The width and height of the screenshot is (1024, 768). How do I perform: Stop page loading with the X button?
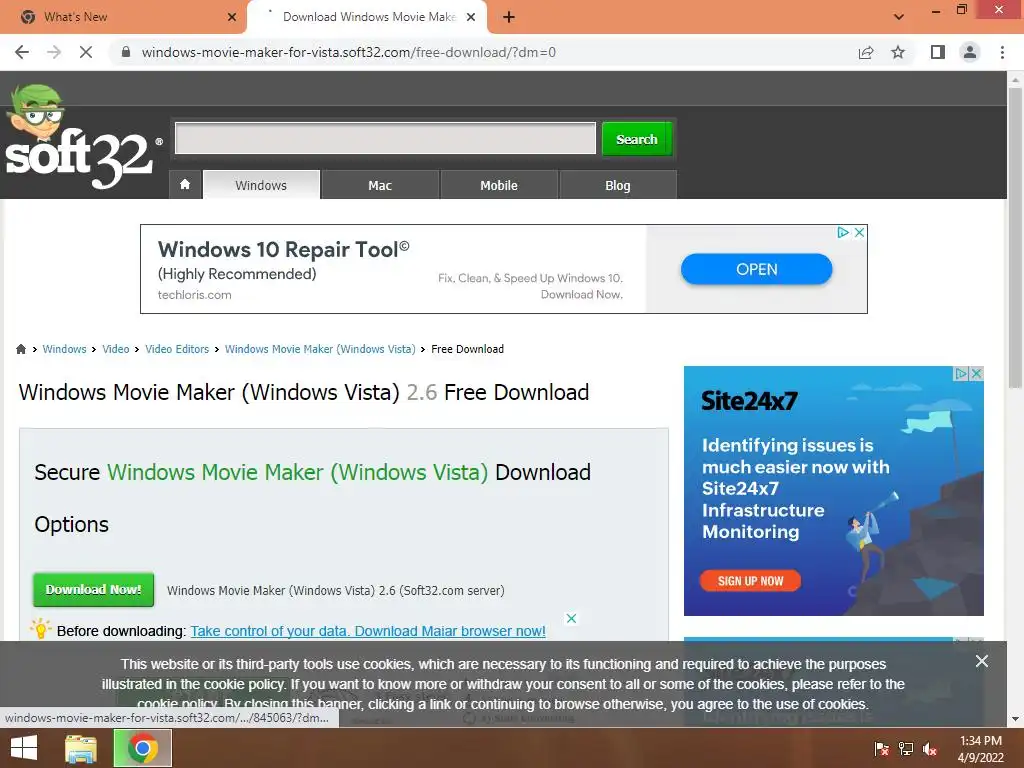86,52
